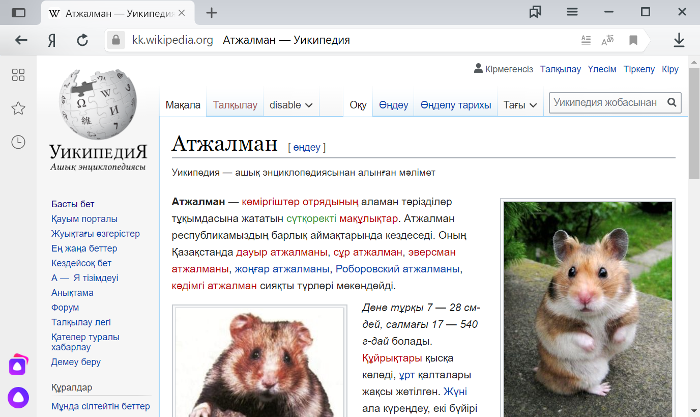Open downloads with the download arrow icon

tap(679, 40)
